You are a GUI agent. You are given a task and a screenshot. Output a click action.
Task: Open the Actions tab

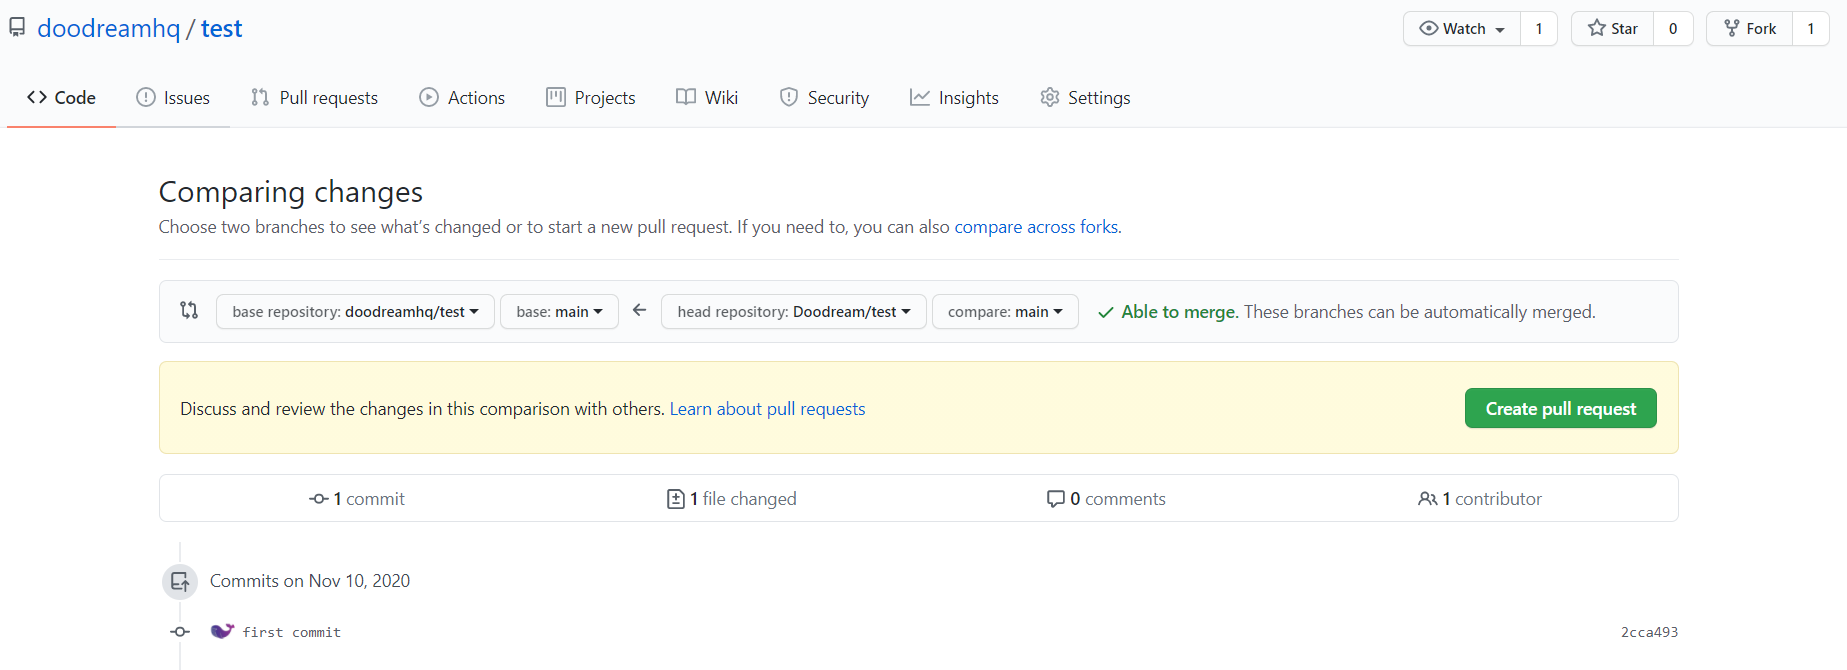tap(462, 98)
